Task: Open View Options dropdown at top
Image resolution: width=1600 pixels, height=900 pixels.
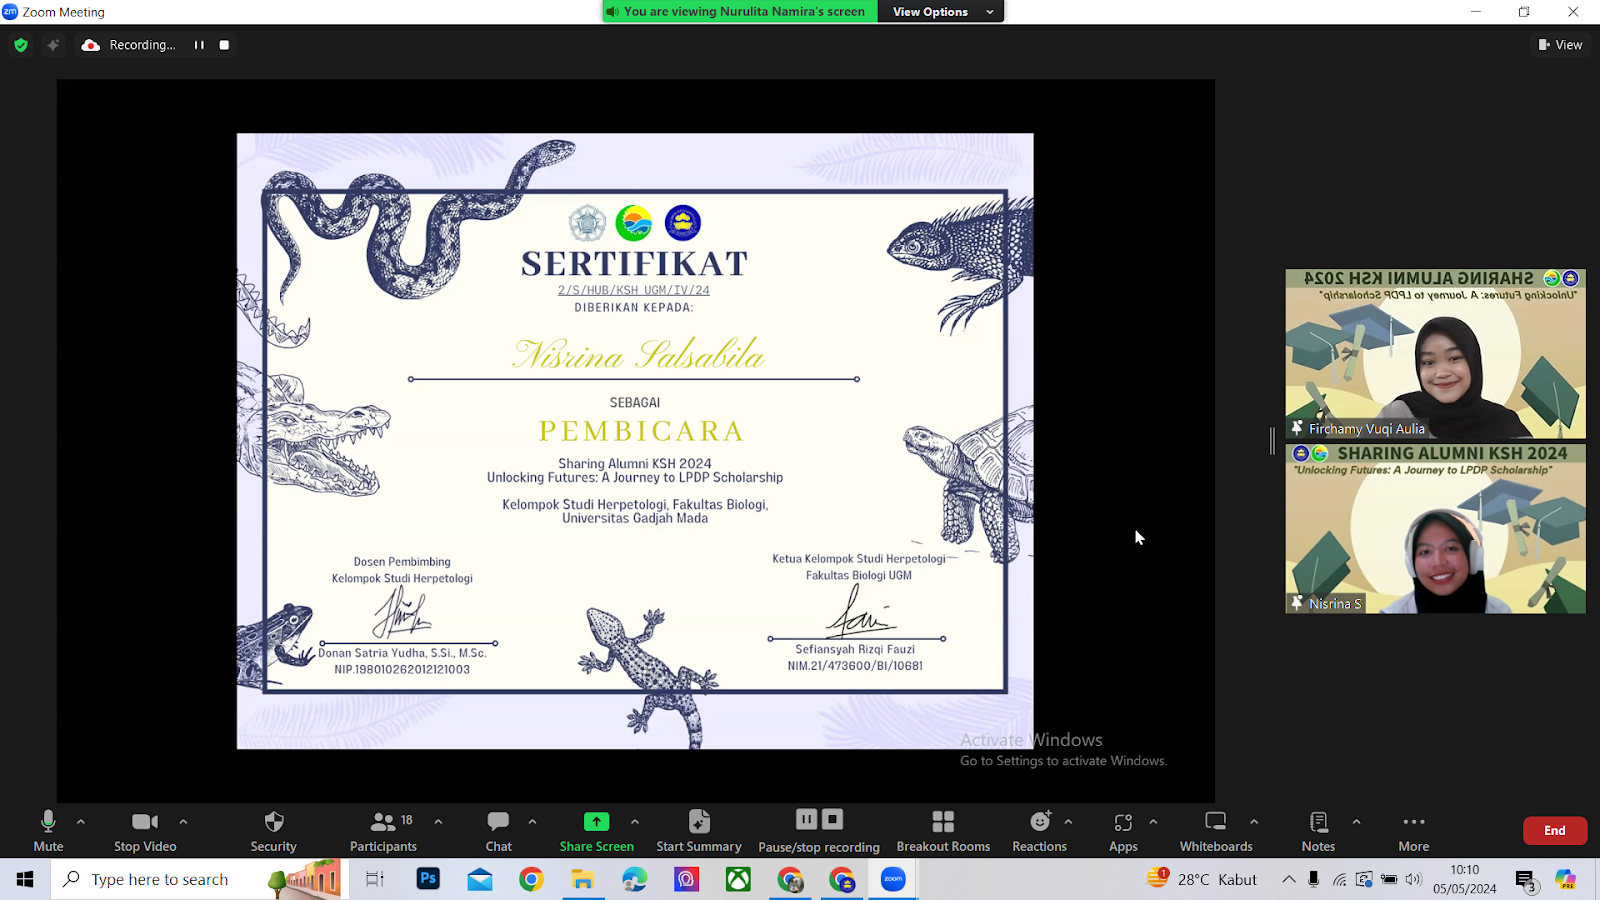Action: pyautogui.click(x=943, y=12)
